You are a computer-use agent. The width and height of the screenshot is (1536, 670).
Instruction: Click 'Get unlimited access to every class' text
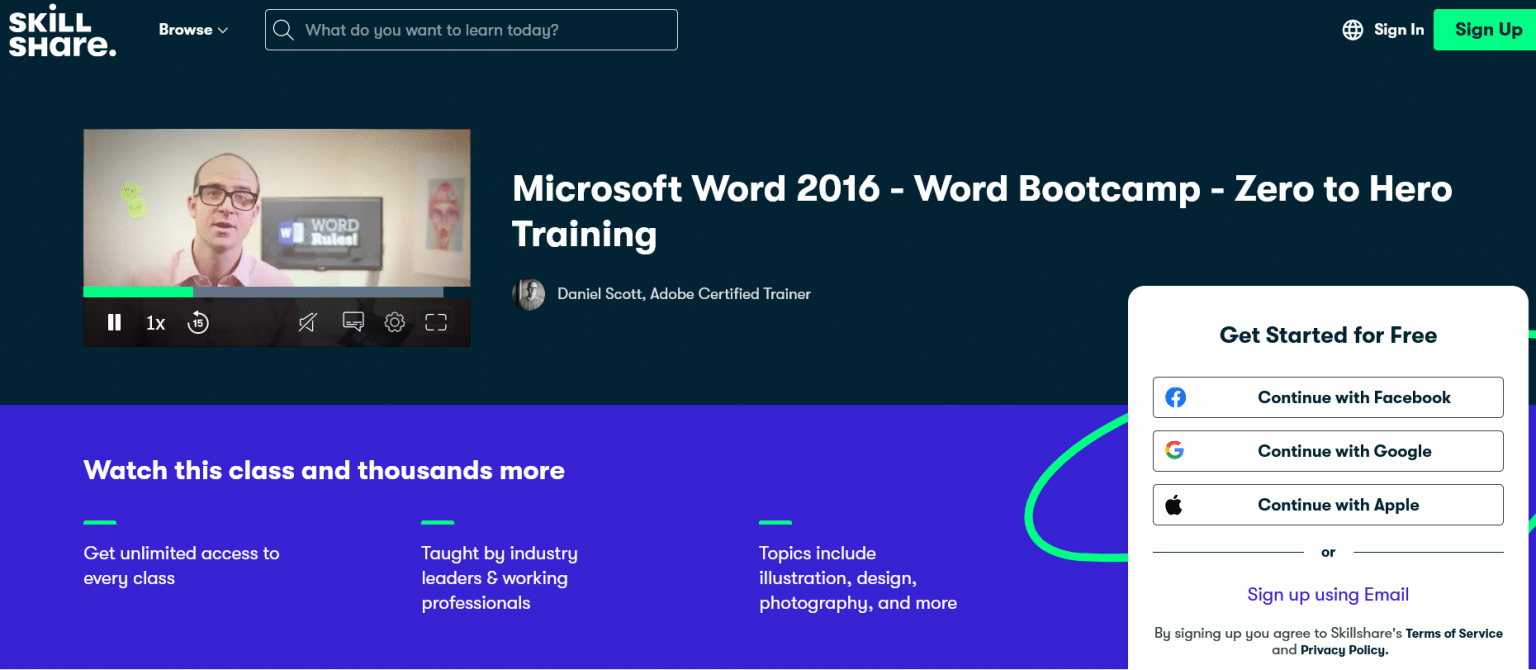click(182, 566)
